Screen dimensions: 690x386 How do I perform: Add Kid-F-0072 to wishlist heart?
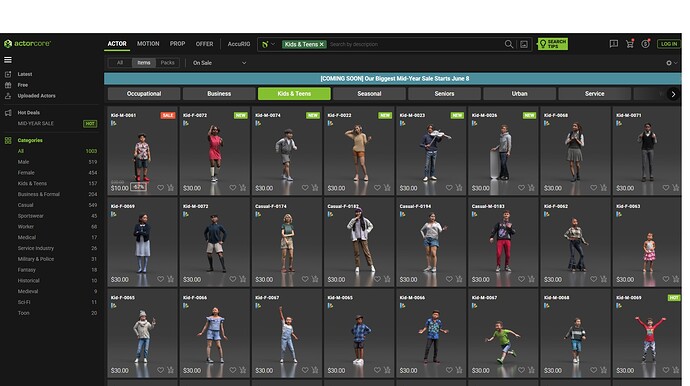pyautogui.click(x=233, y=187)
